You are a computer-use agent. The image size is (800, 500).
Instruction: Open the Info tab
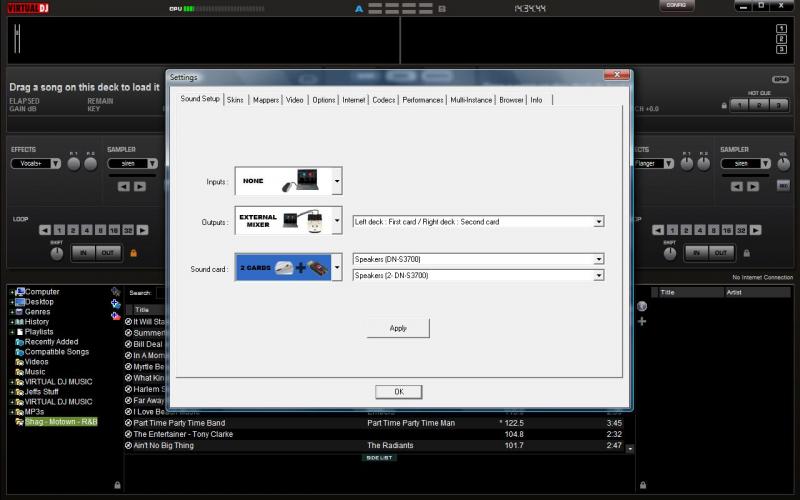click(536, 100)
